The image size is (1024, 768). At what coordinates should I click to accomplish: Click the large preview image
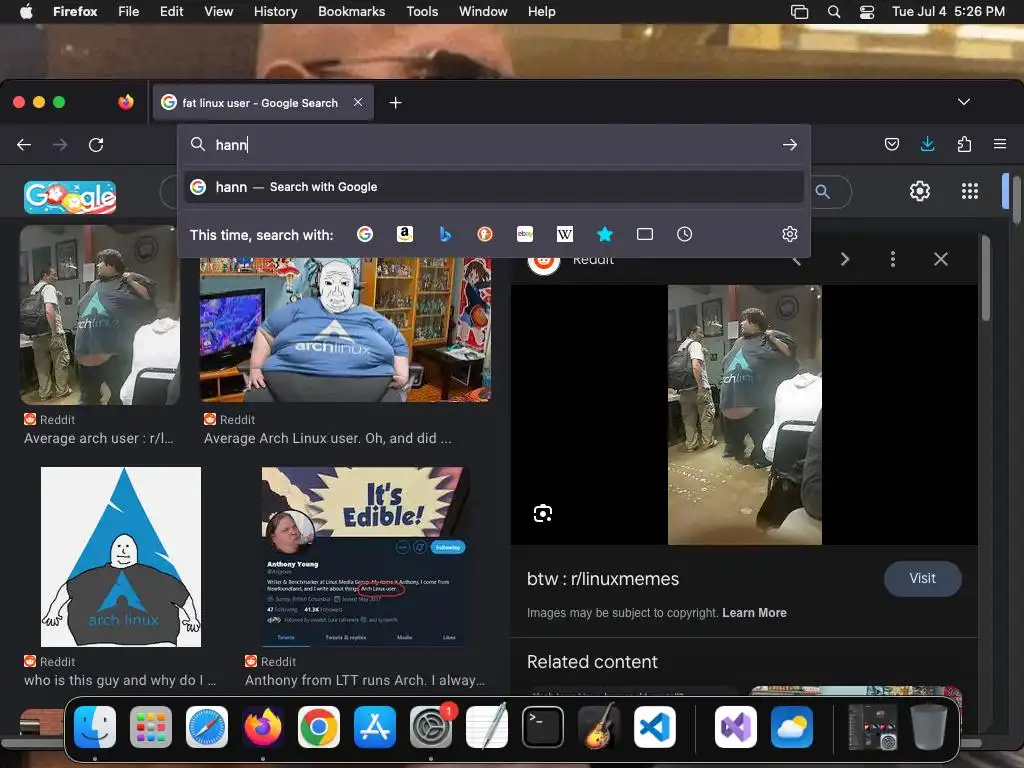744,414
